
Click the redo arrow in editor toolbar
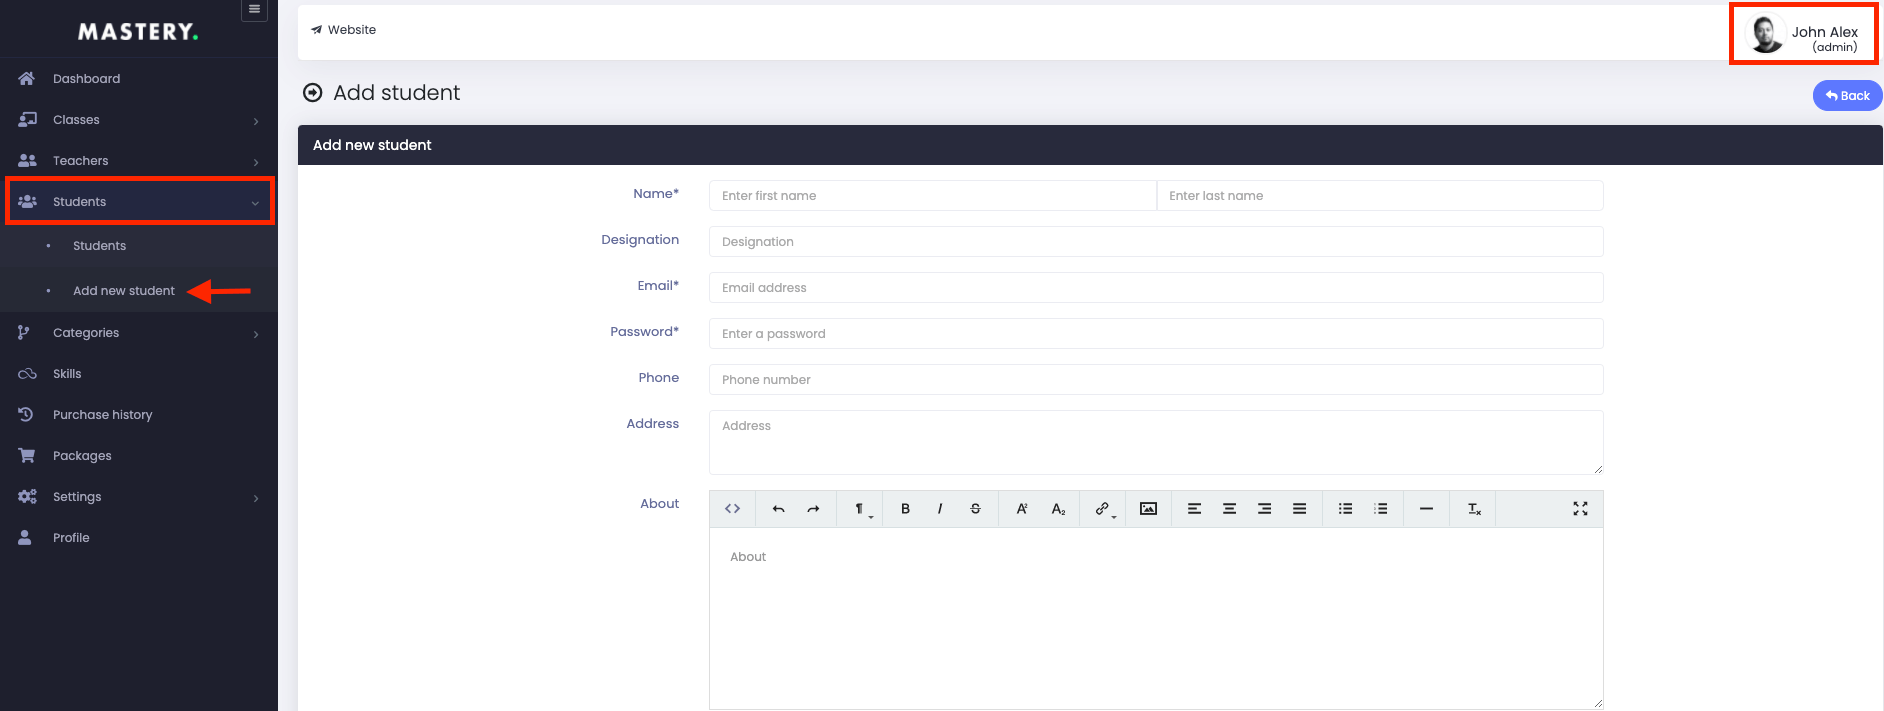coord(813,509)
